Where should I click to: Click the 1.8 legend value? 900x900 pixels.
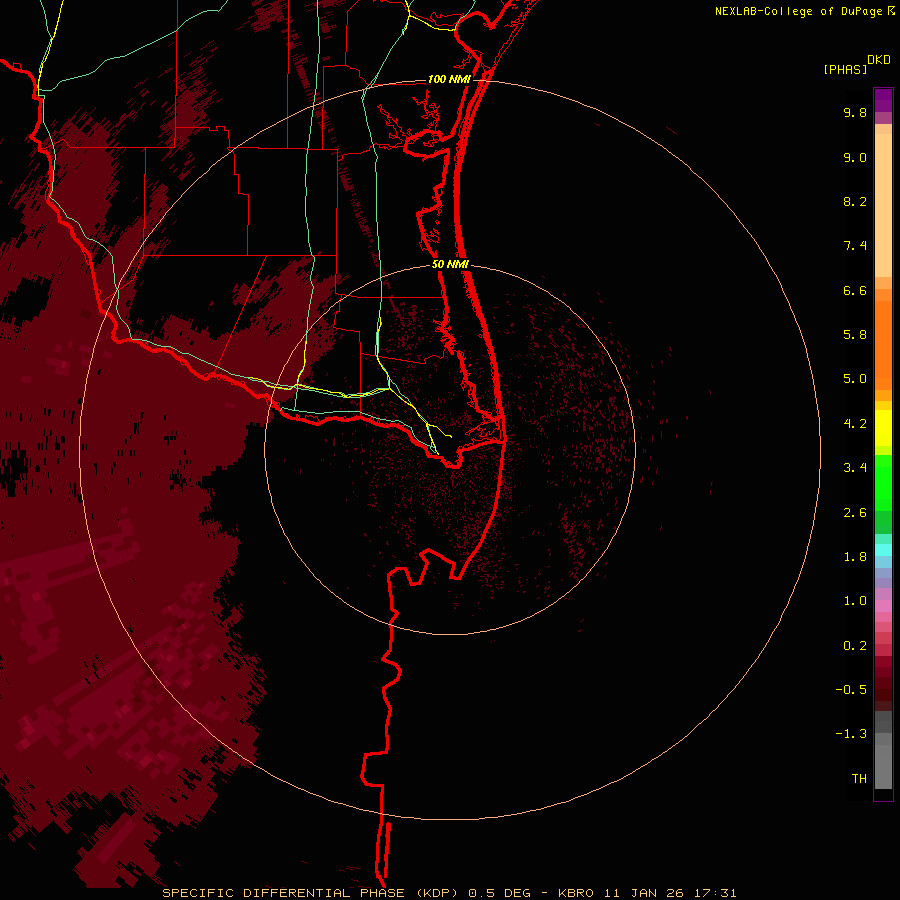coord(855,557)
